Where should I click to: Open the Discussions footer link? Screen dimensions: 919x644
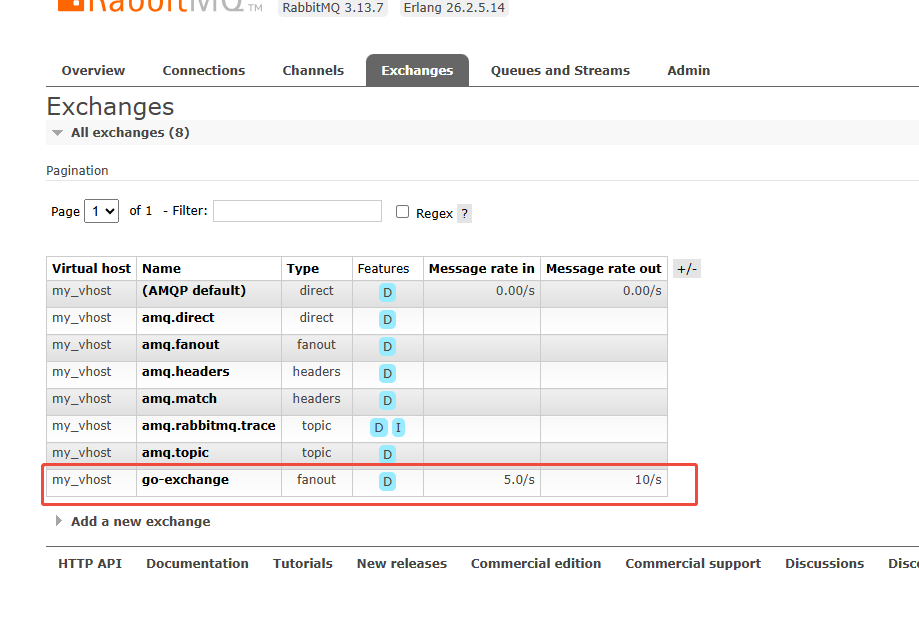point(824,563)
